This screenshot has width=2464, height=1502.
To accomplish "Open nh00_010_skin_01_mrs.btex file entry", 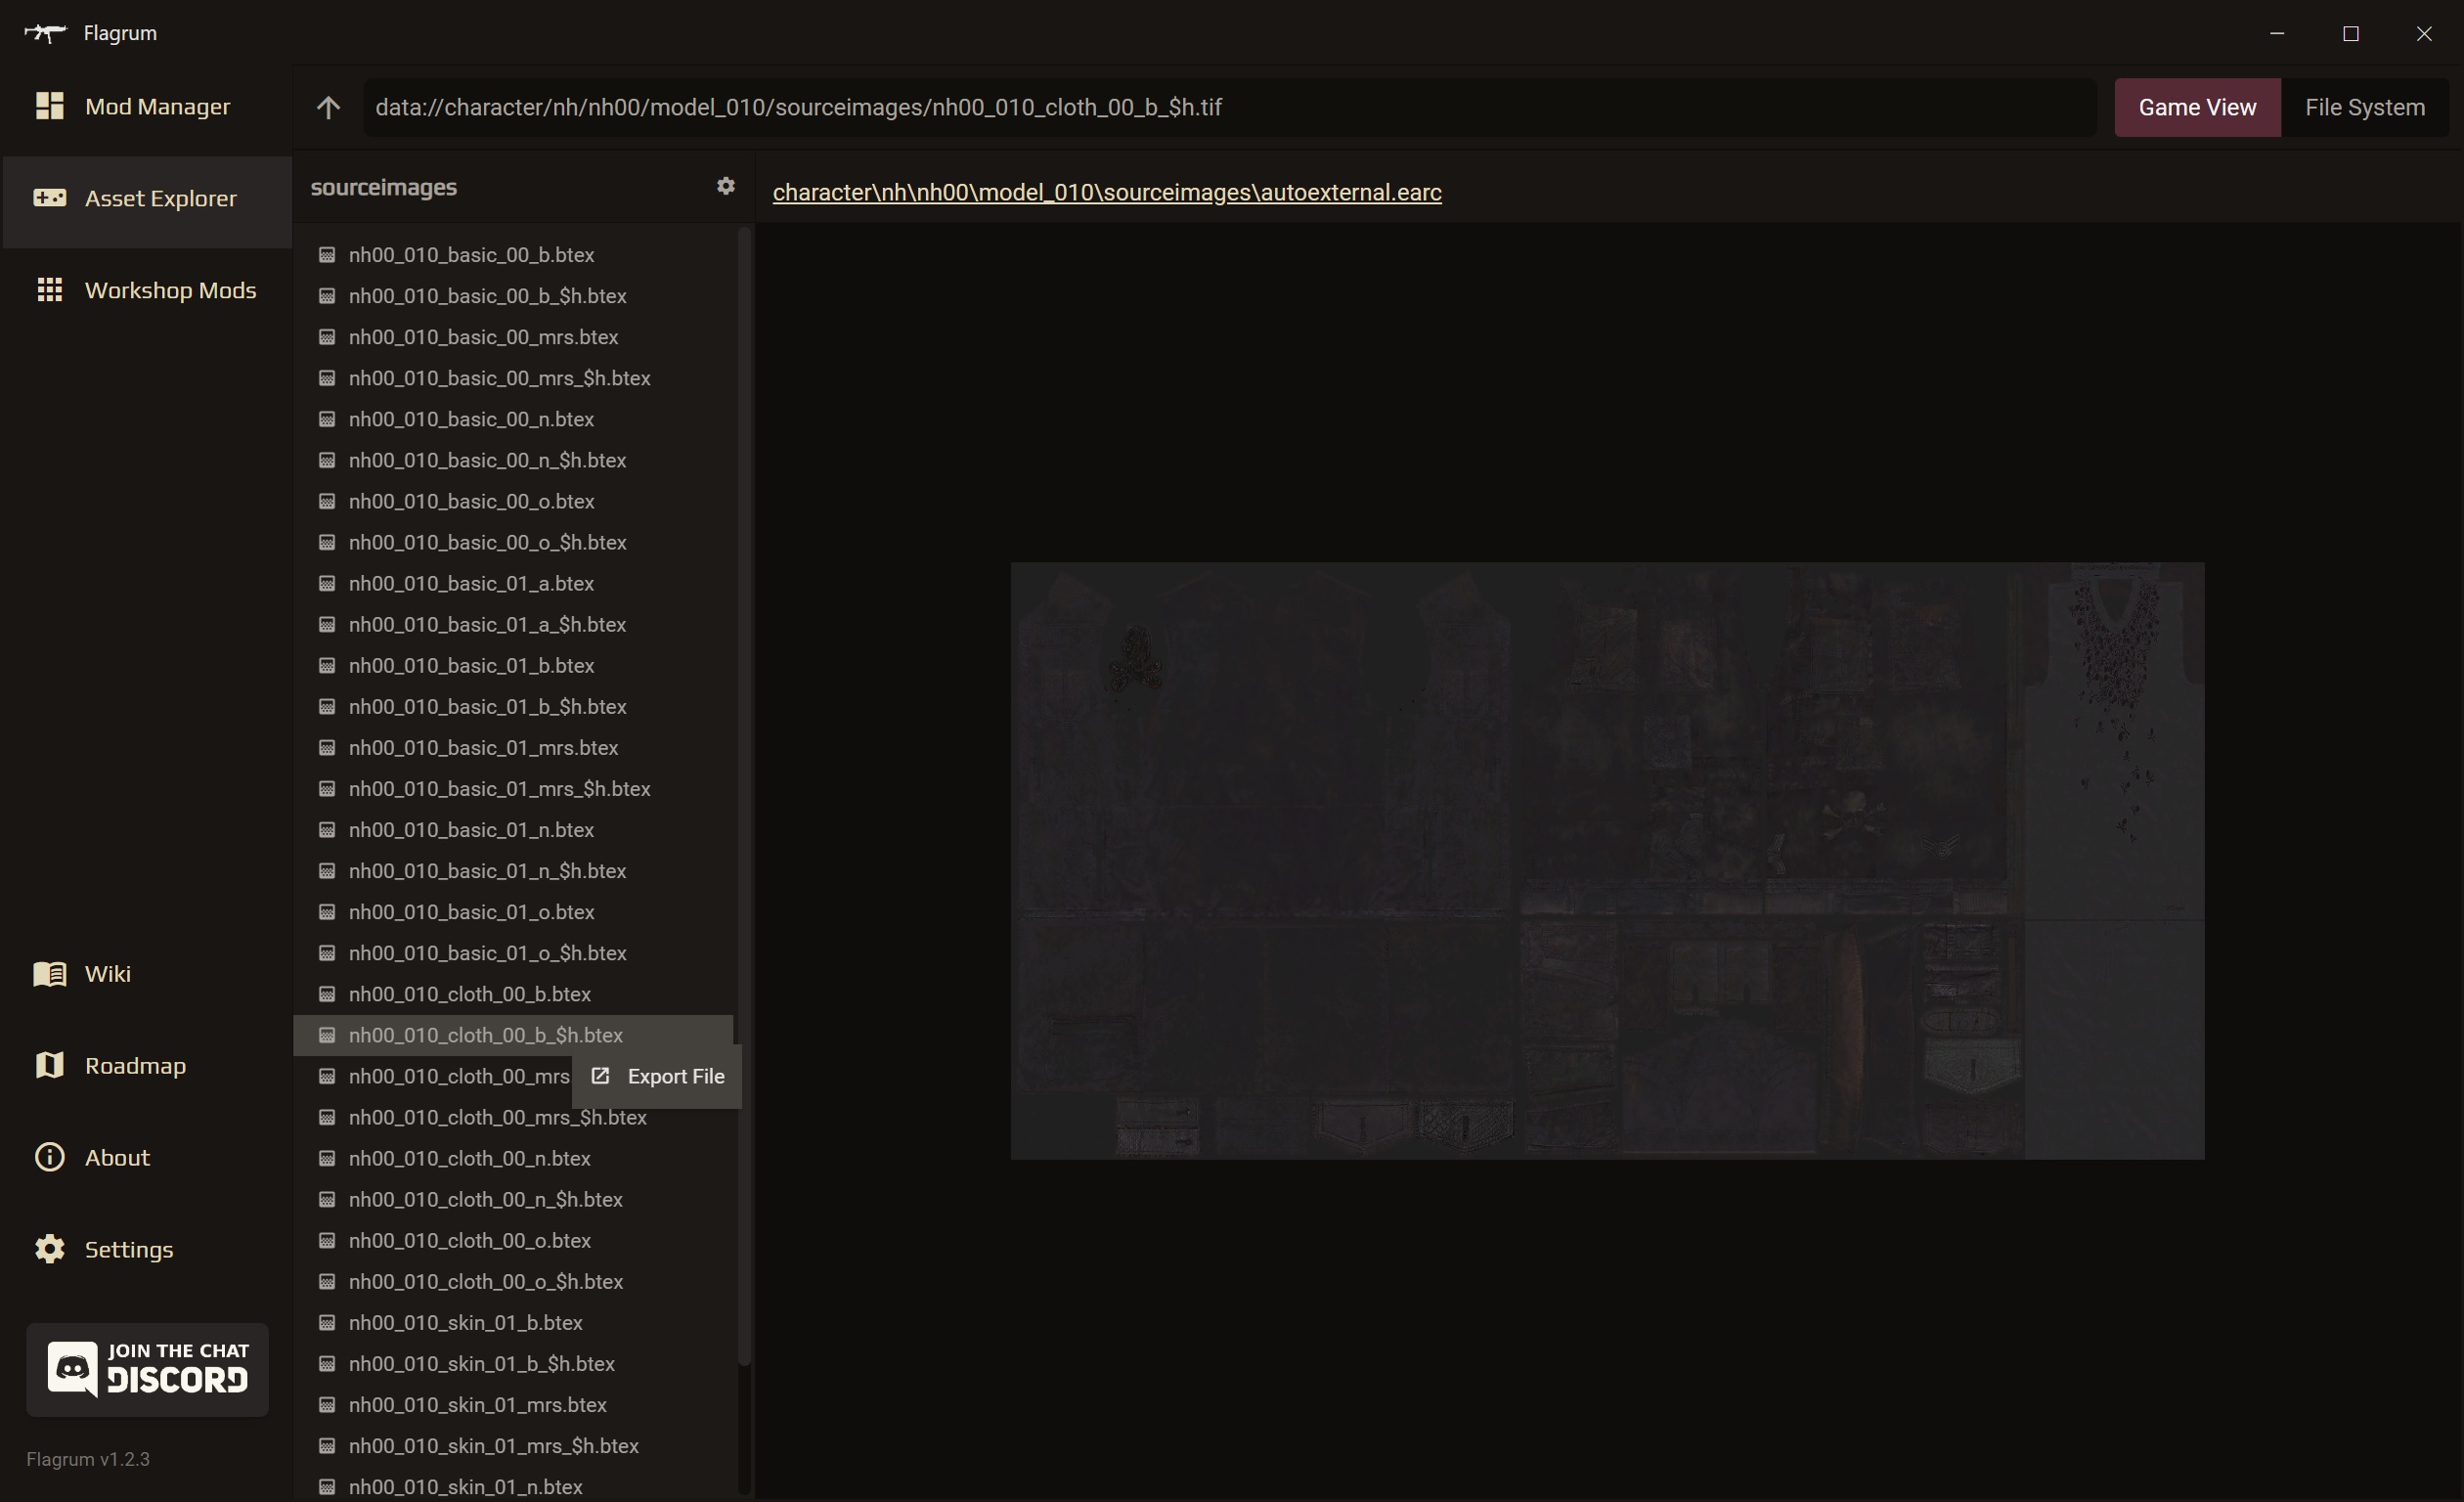I will coord(477,1404).
